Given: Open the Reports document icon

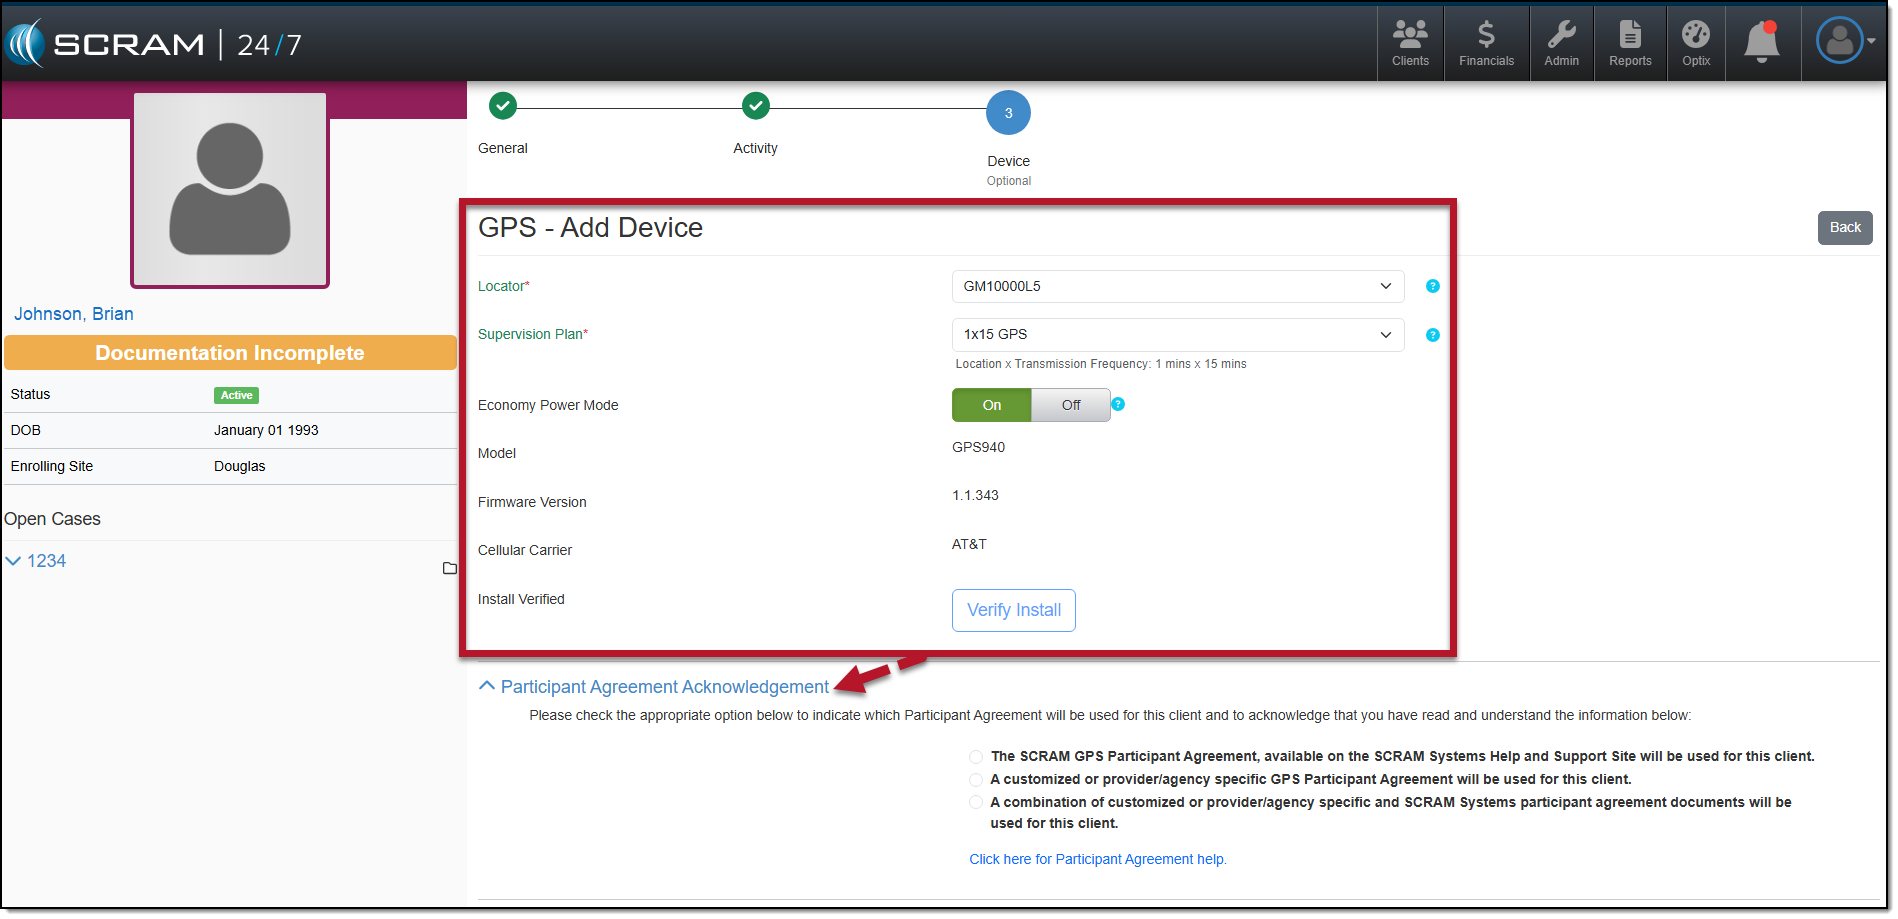Looking at the screenshot, I should click(x=1630, y=43).
